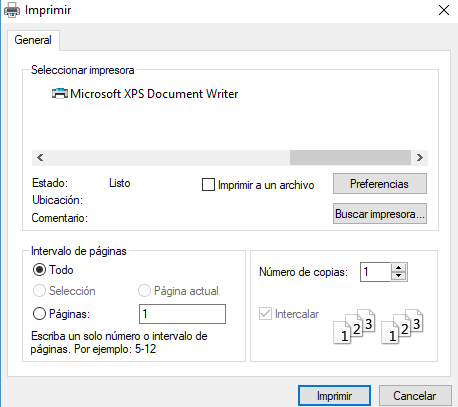Viewport: 458px width, 407px height.
Task: Decrease number of copies with down arrow
Action: click(x=398, y=276)
